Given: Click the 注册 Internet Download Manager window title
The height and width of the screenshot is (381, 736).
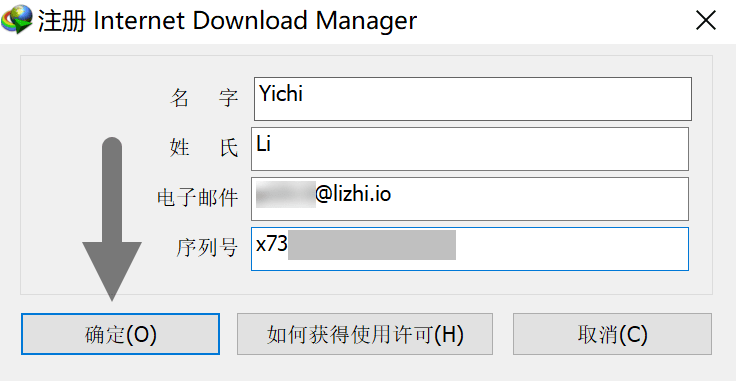Looking at the screenshot, I should (227, 21).
